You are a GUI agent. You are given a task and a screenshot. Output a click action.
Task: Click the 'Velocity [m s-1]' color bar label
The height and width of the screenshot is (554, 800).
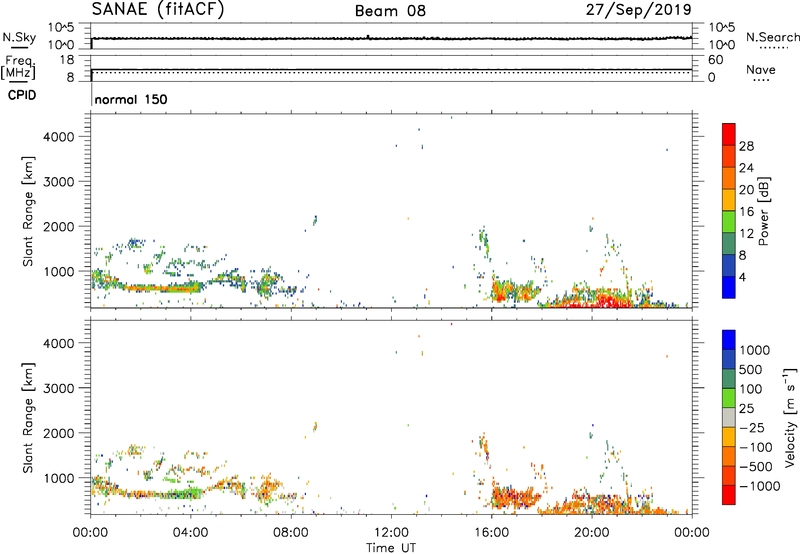coord(790,417)
